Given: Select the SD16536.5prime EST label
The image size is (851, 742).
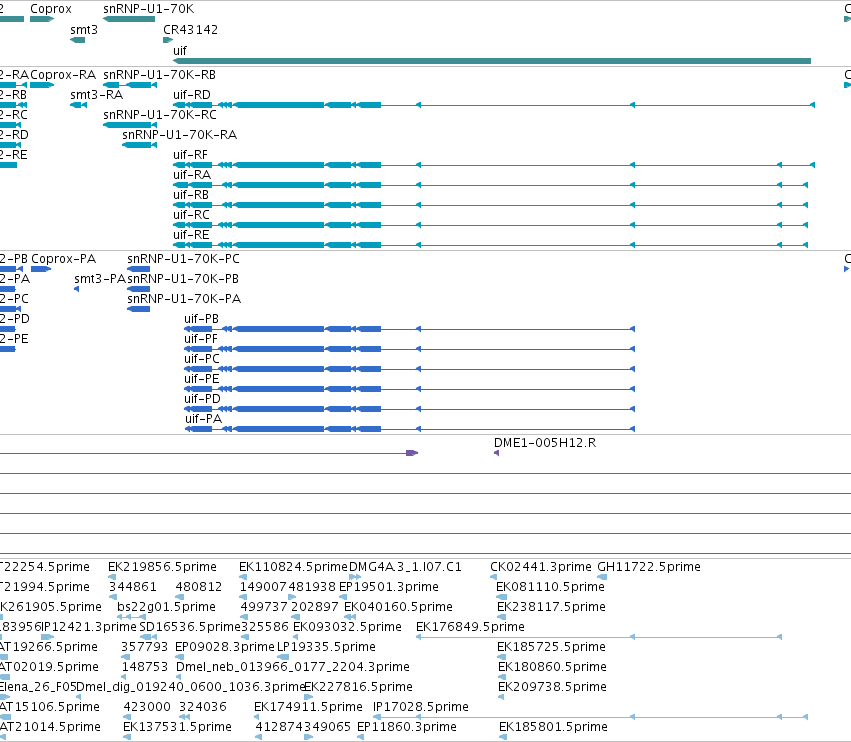Looking at the screenshot, I should [x=190, y=627].
